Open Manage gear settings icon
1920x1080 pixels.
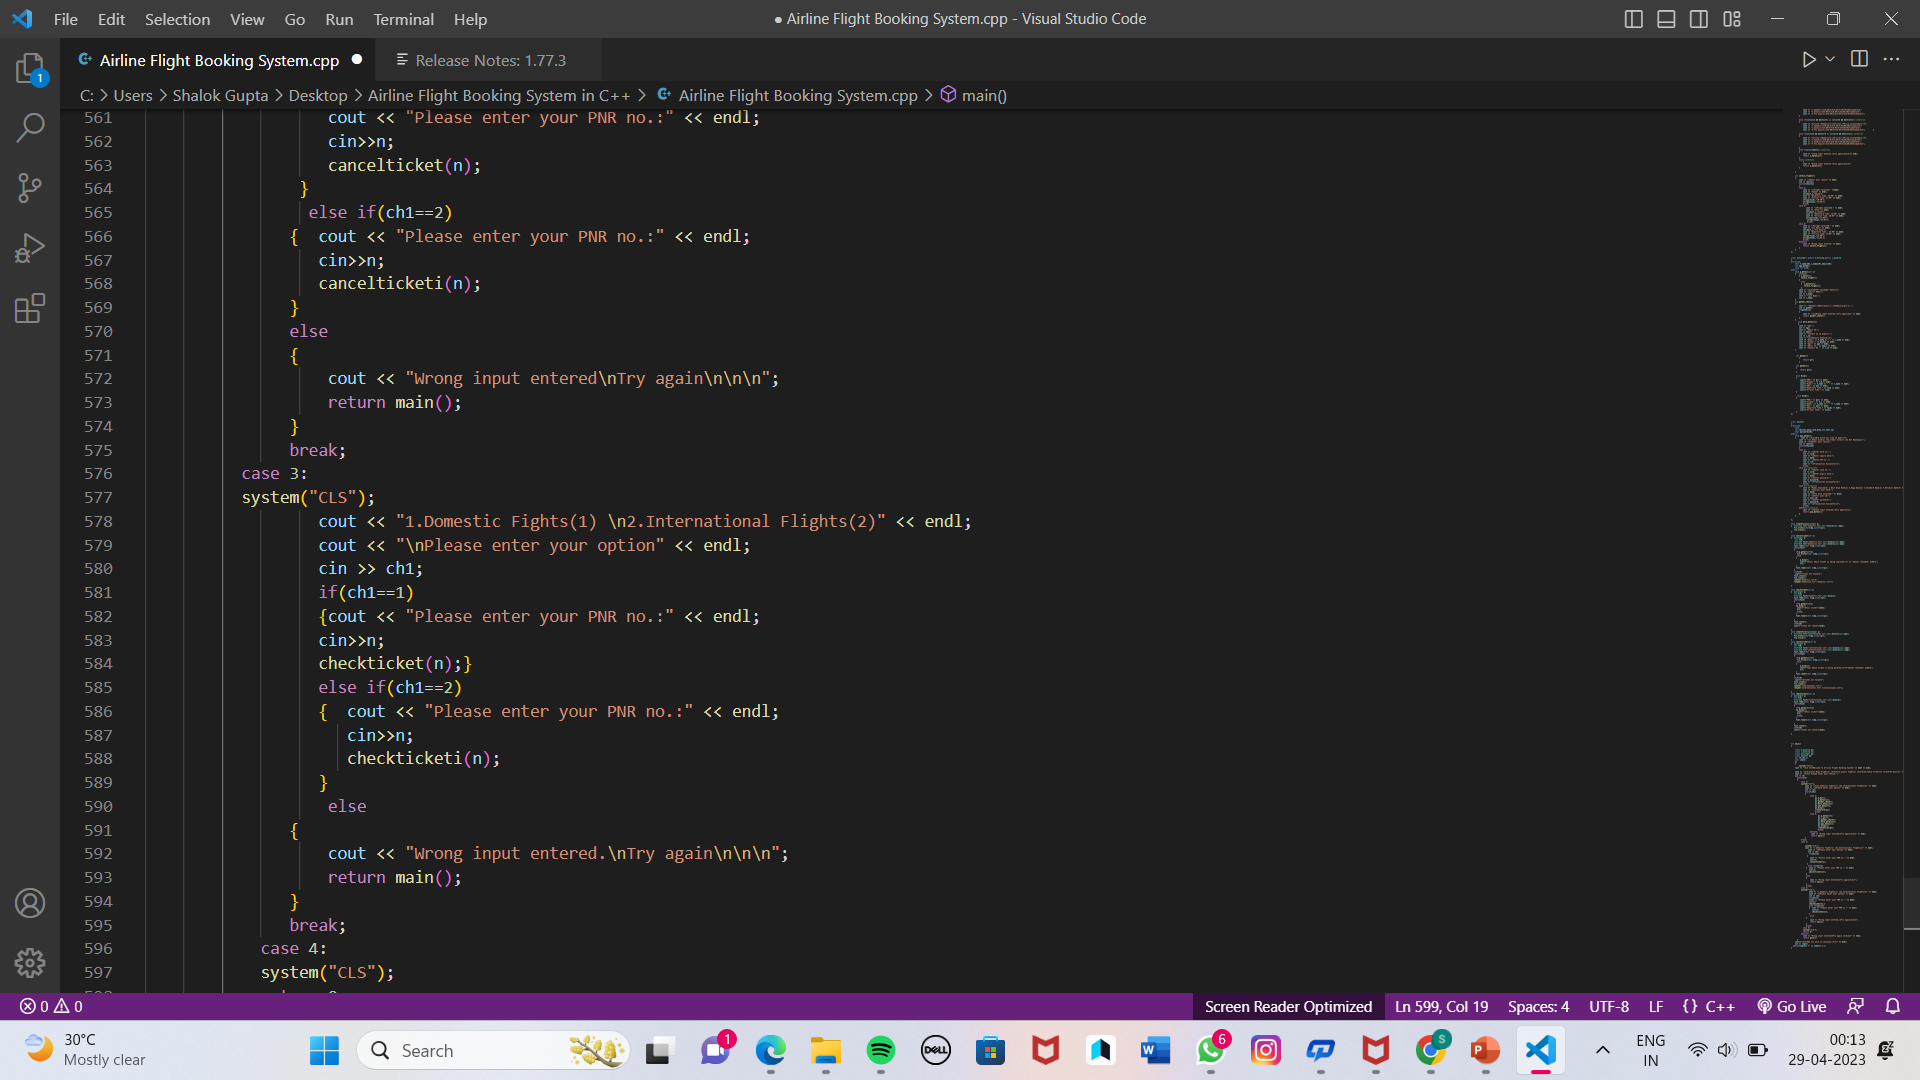(x=30, y=962)
